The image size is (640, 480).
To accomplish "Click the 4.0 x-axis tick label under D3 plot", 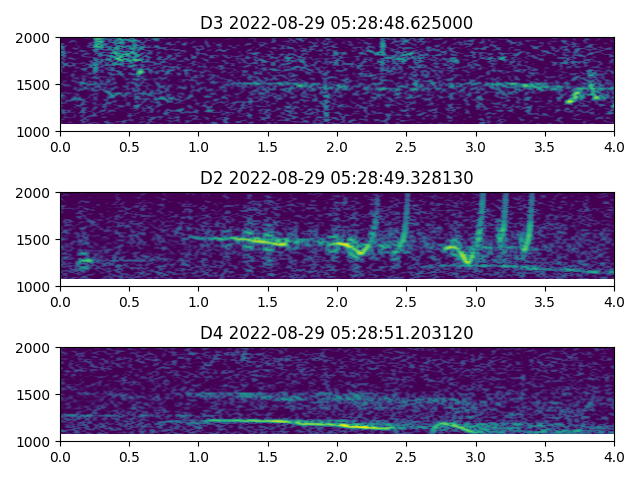I will 614,147.
